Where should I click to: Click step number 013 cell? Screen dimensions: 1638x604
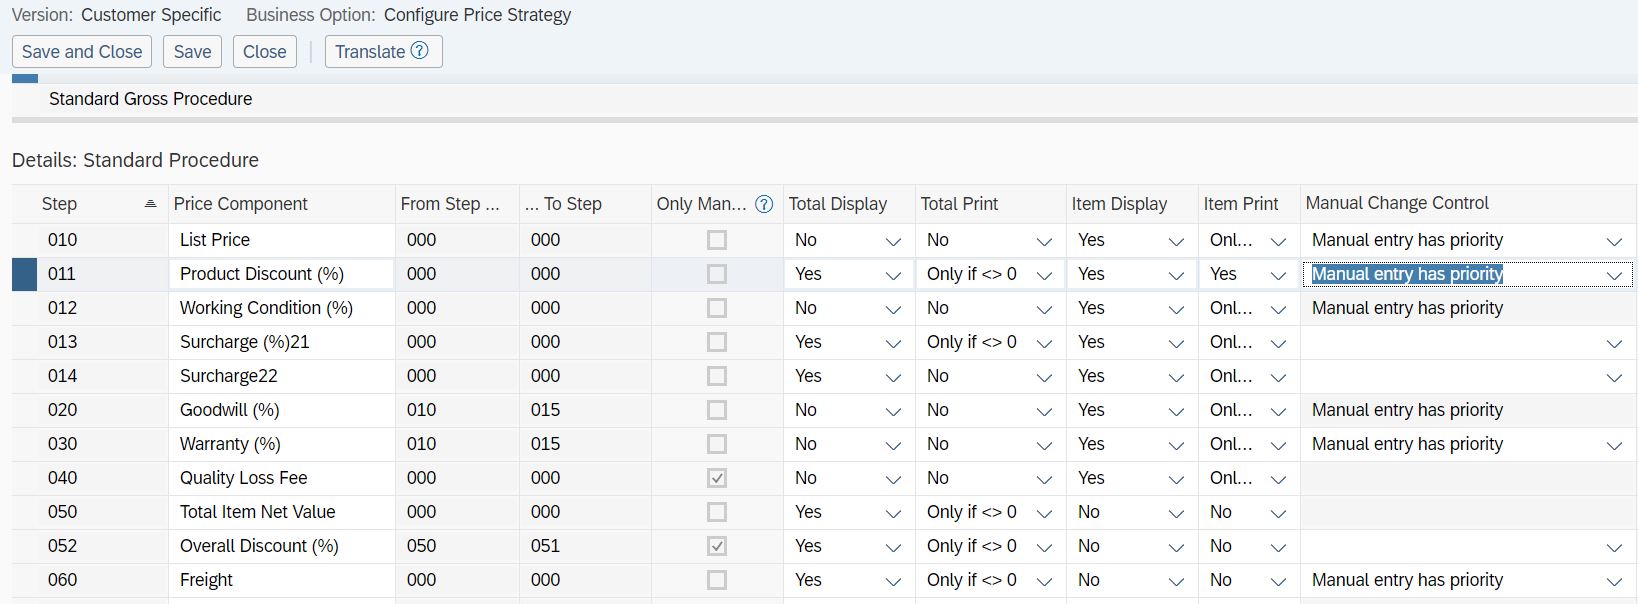click(102, 342)
